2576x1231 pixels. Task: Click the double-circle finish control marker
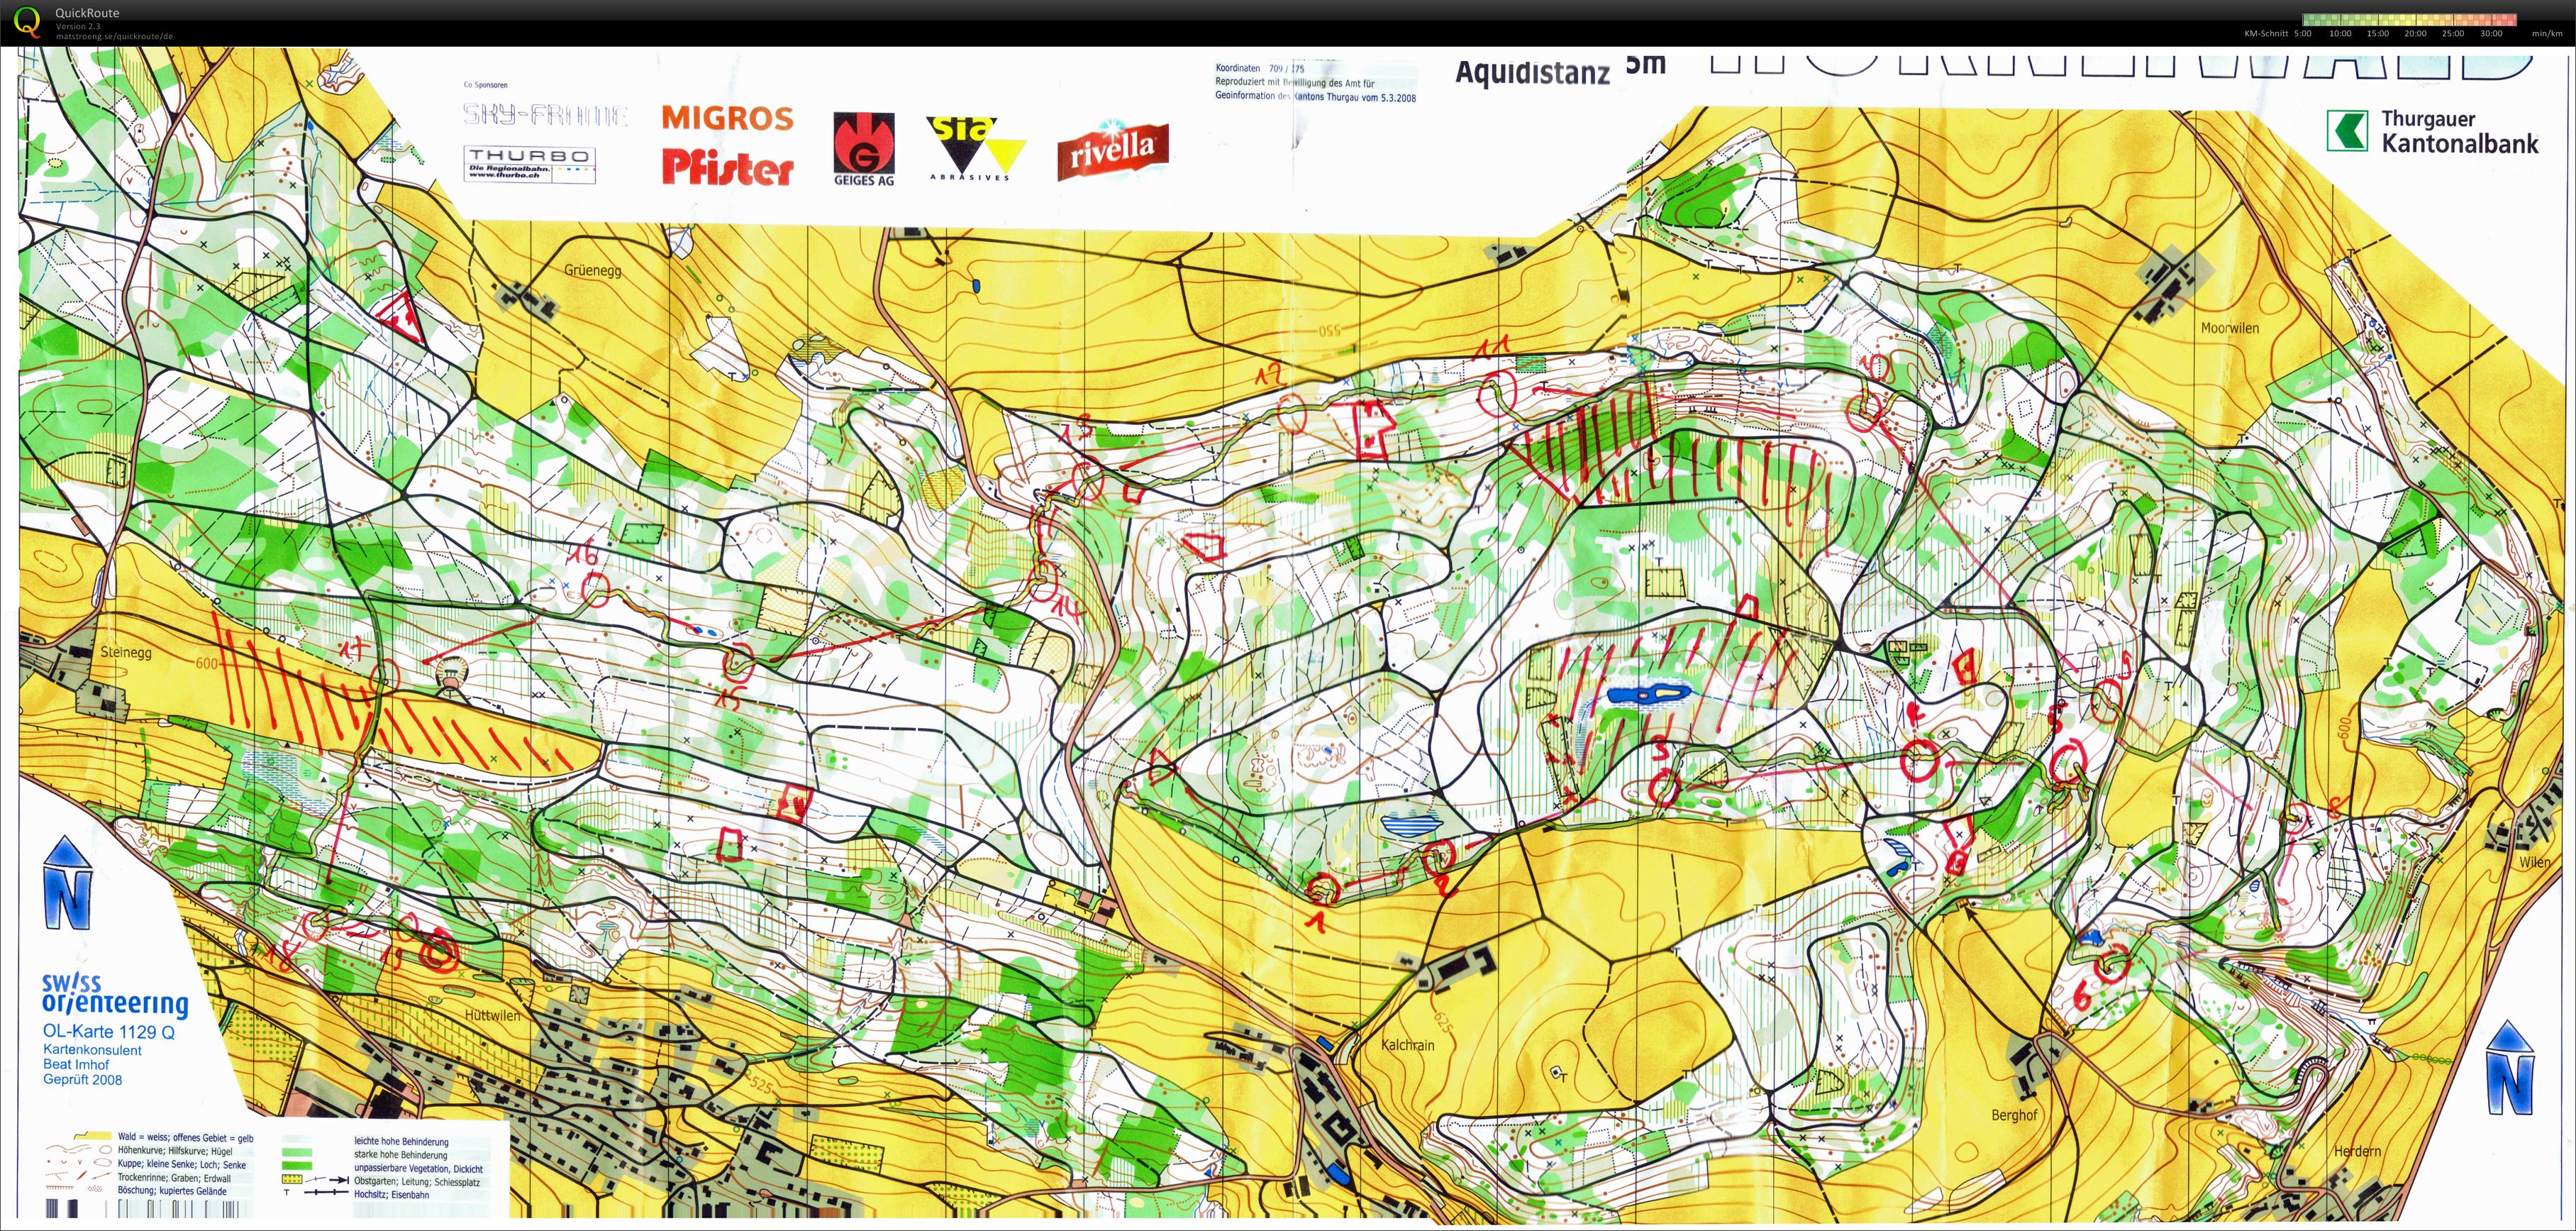pos(438,951)
